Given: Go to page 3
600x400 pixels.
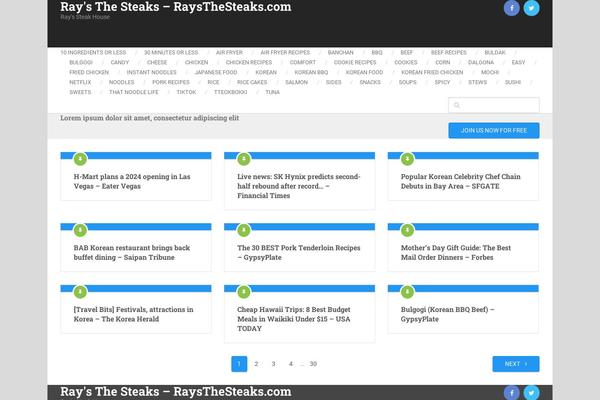Looking at the screenshot, I should click(x=273, y=364).
